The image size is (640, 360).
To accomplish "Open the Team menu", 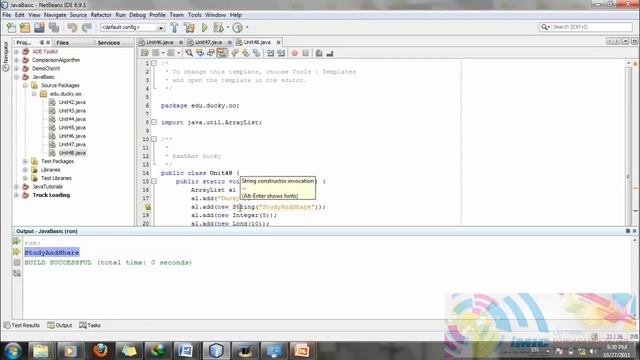I will [176, 15].
